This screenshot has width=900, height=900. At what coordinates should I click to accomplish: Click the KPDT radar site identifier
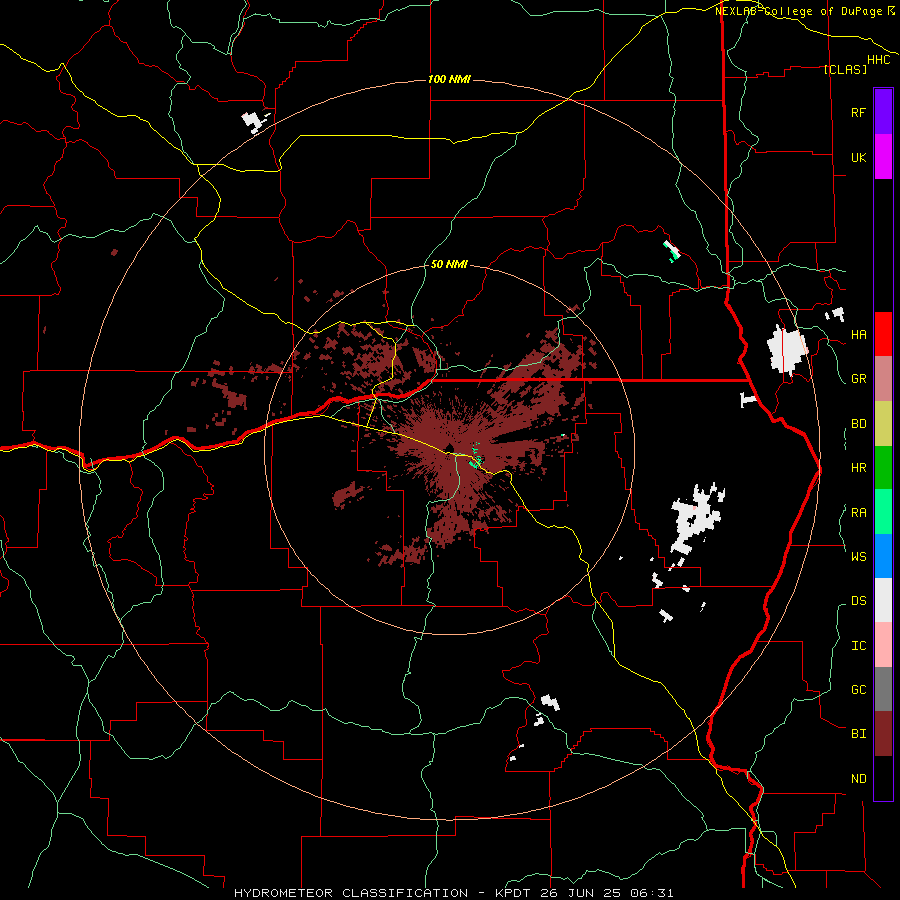click(512, 893)
